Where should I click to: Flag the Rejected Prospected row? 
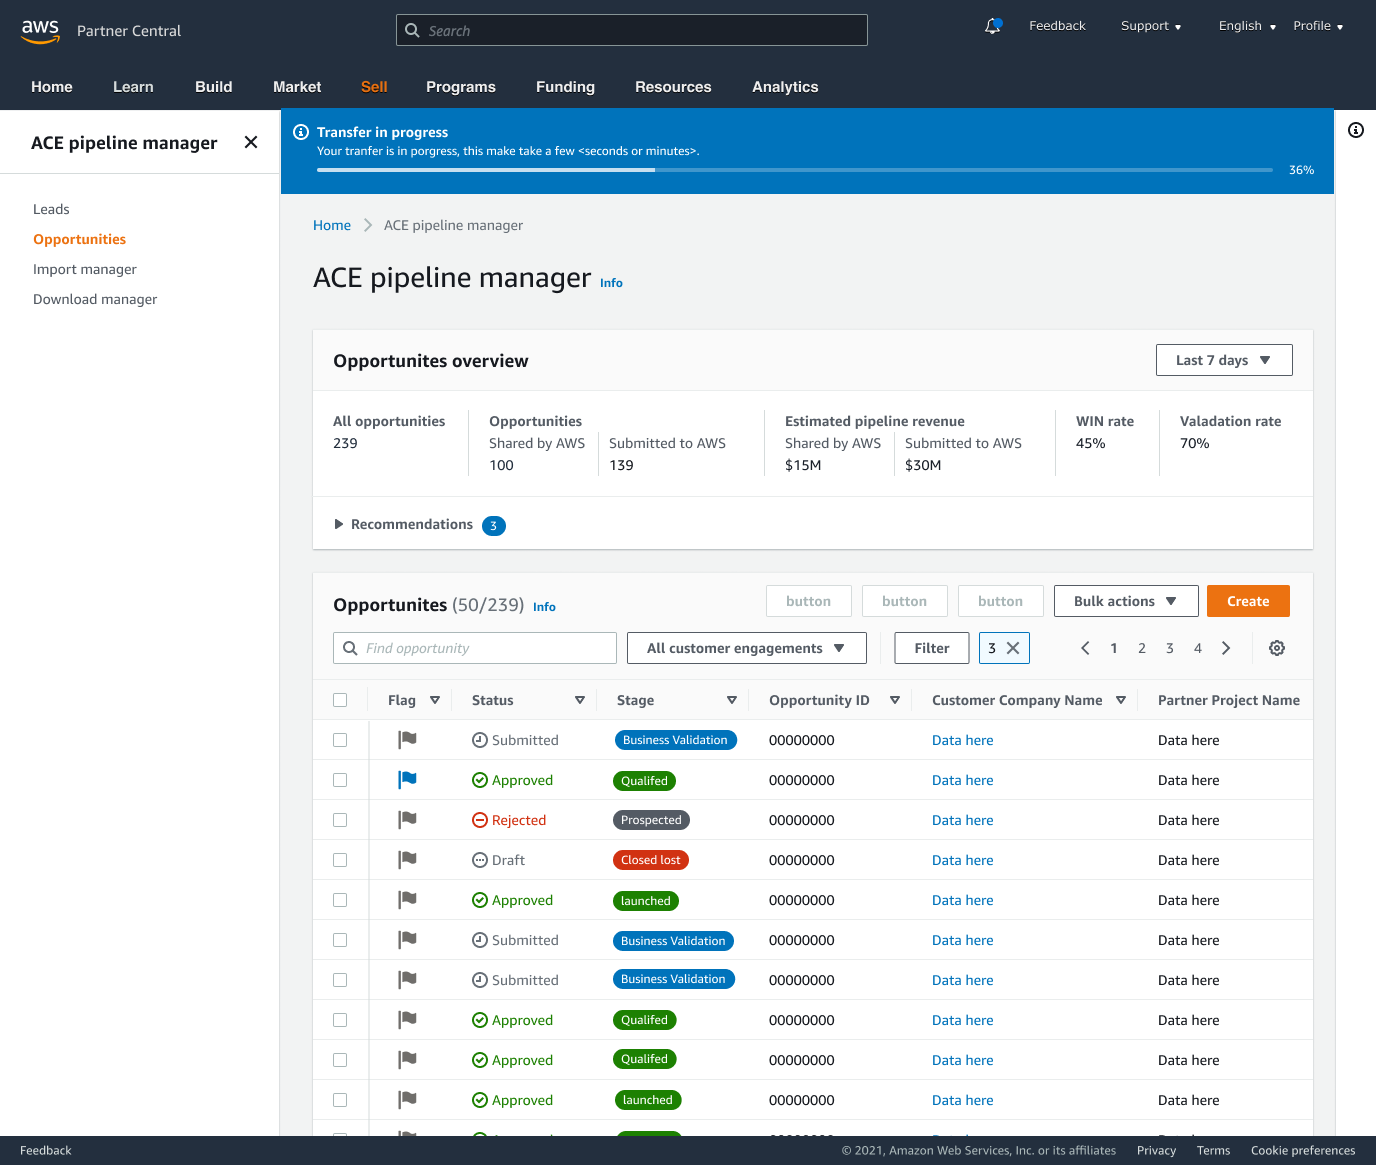pyautogui.click(x=407, y=819)
